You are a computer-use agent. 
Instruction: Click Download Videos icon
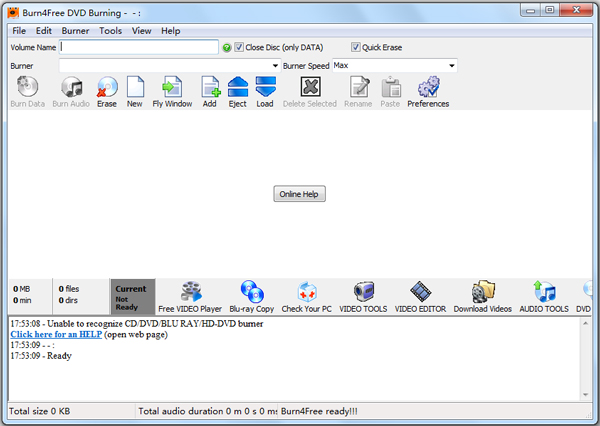(x=483, y=292)
